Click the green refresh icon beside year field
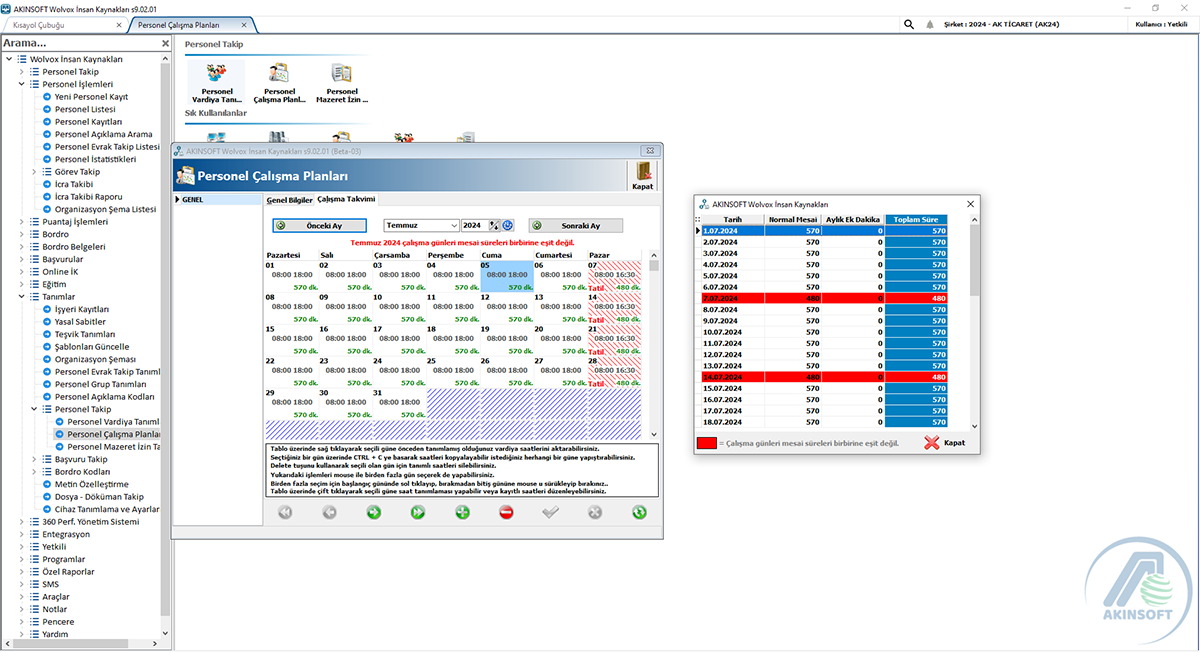The image size is (1200, 653). click(509, 225)
